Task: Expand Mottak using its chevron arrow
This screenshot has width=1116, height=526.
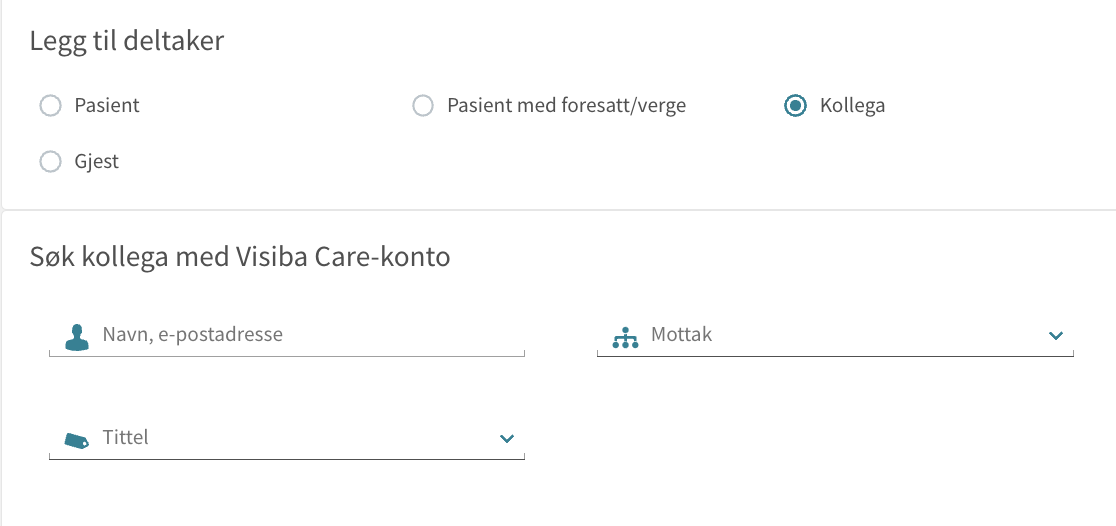Action: (x=1056, y=335)
